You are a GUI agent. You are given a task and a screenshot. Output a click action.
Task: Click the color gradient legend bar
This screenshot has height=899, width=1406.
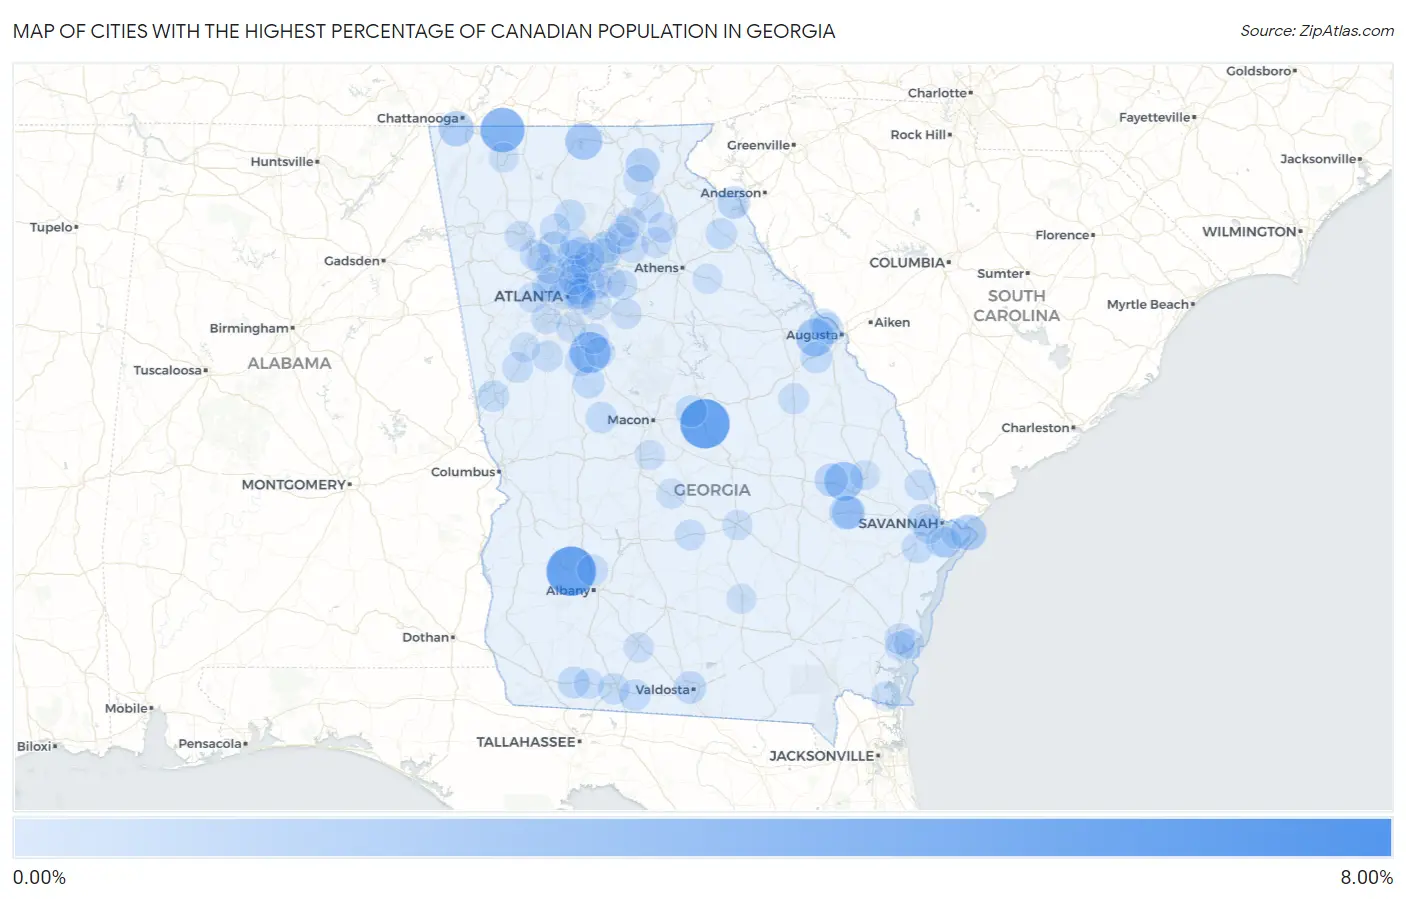[702, 838]
